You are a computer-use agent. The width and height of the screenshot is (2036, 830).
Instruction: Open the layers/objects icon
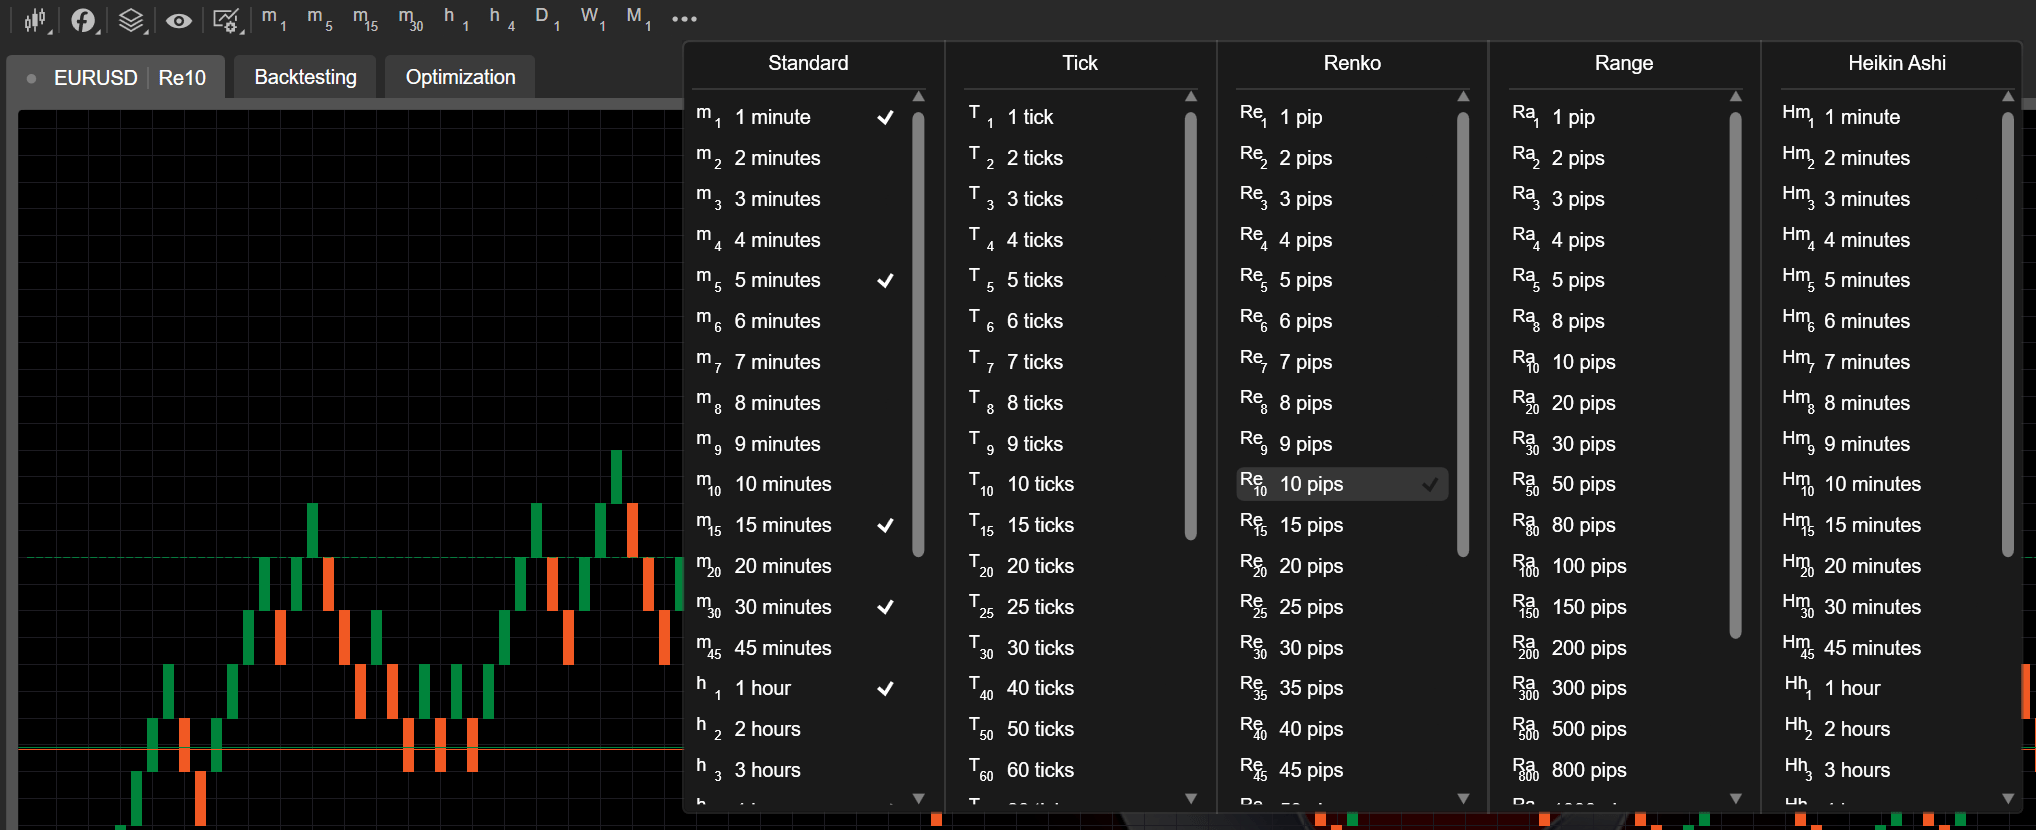[x=131, y=19]
